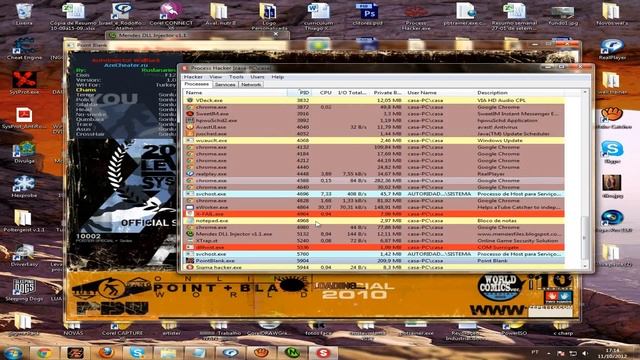Select svchost.exe with PID 5760
The width and height of the screenshot is (640, 360).
click(374, 254)
